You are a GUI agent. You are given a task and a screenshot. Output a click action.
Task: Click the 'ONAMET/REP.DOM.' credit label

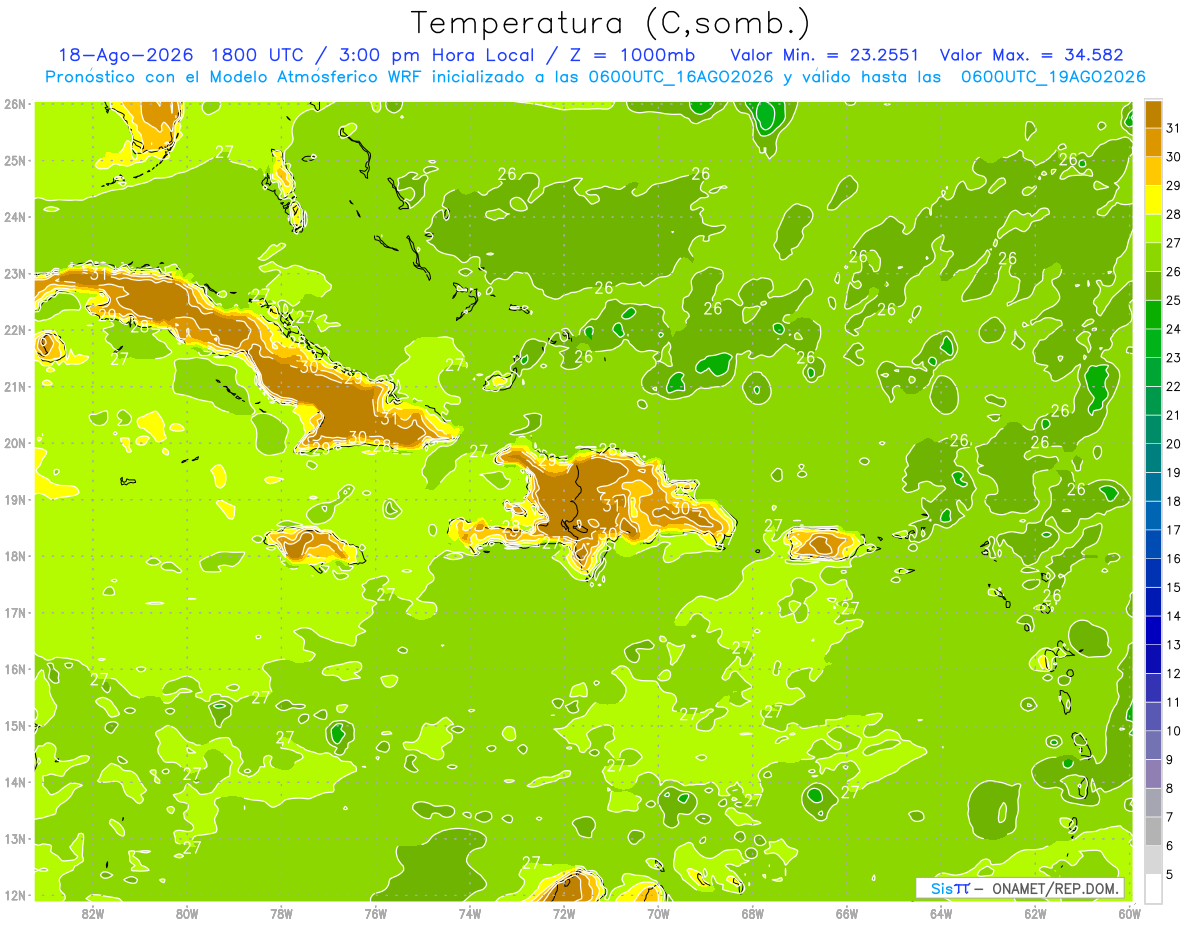click(x=1053, y=888)
